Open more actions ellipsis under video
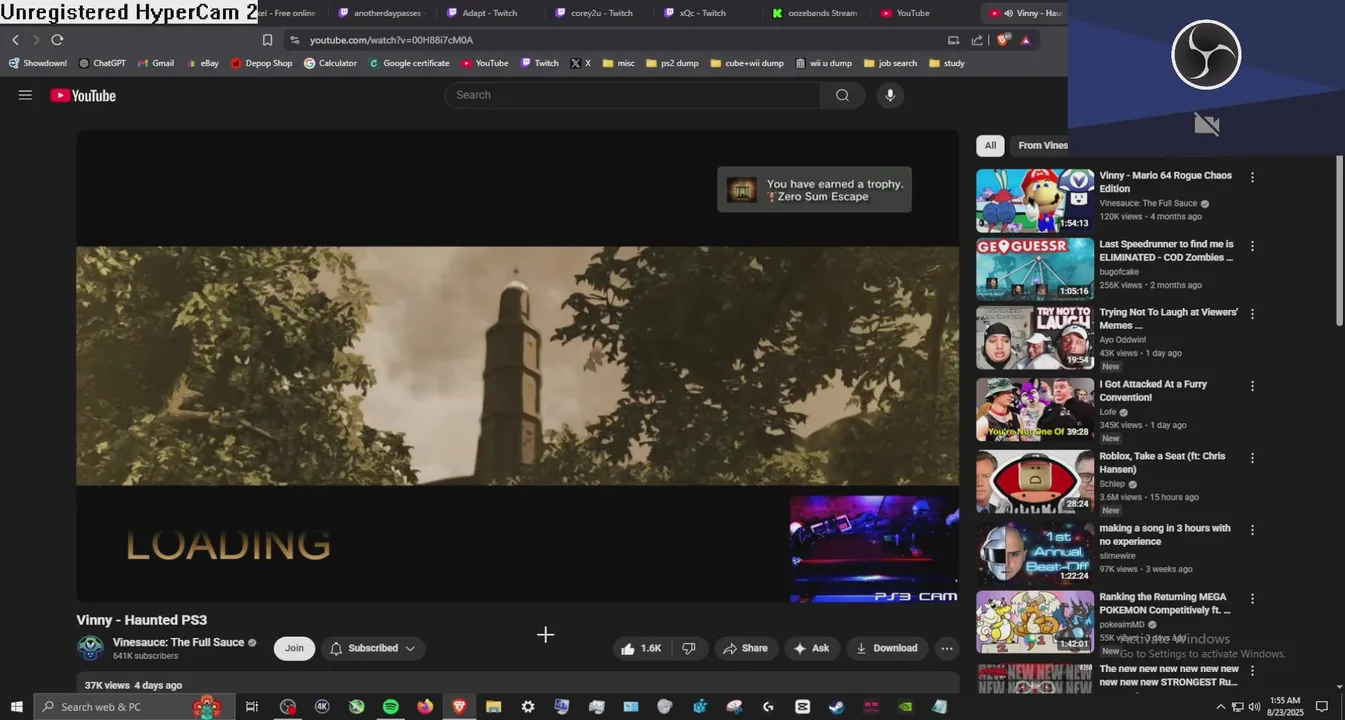 pyautogui.click(x=946, y=648)
